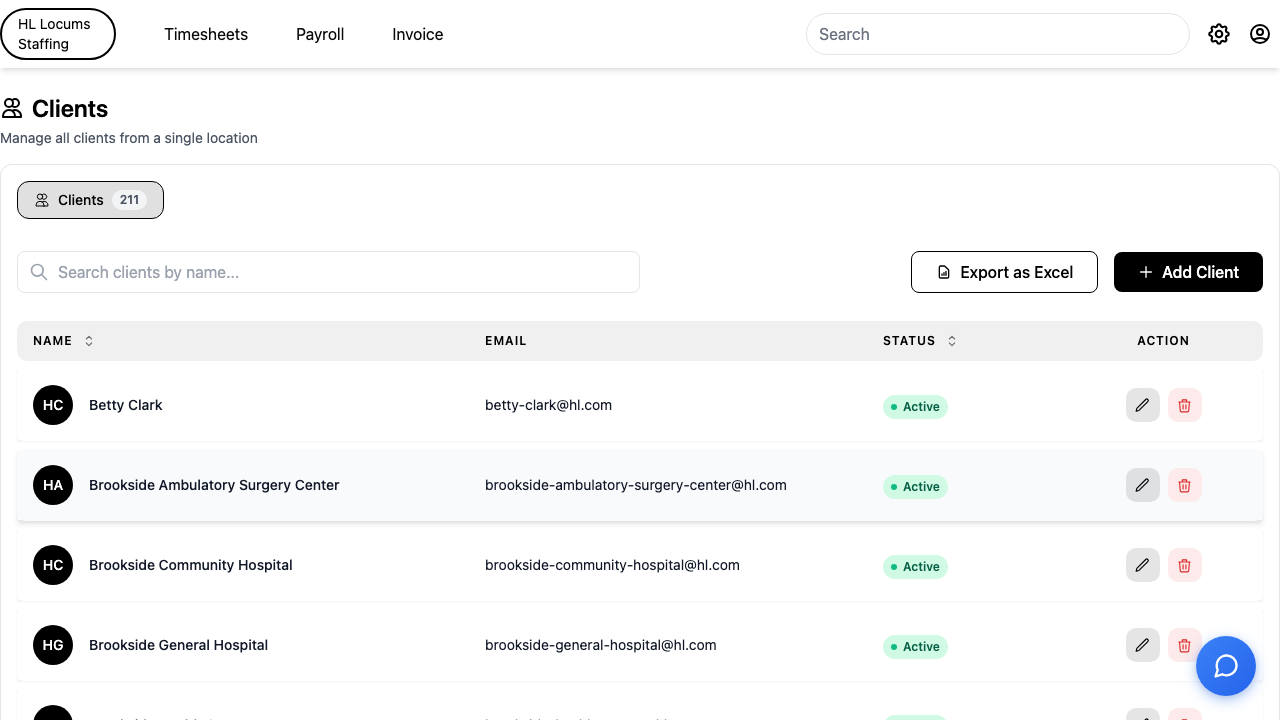Go to the Payroll page
Screen dimensions: 1280x720
[x=320, y=34]
